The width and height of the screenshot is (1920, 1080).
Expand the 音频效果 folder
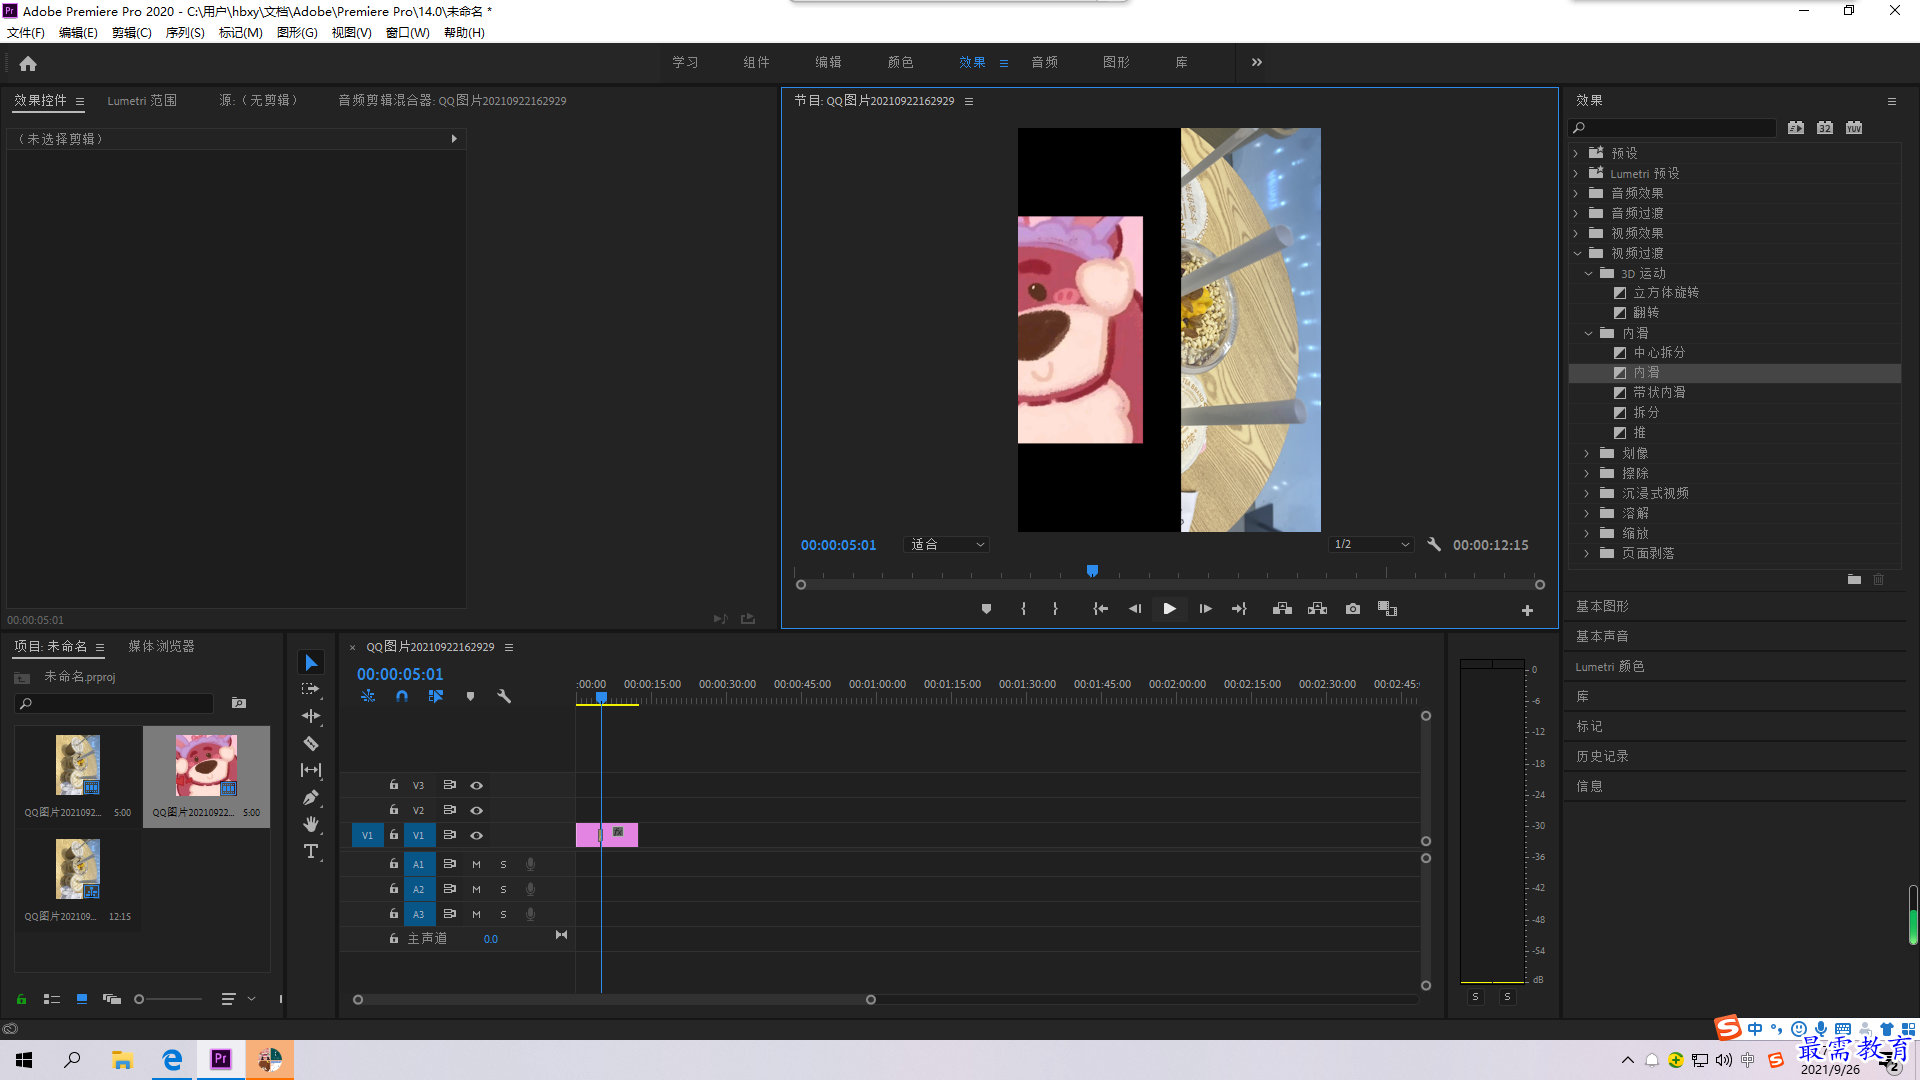(1576, 193)
